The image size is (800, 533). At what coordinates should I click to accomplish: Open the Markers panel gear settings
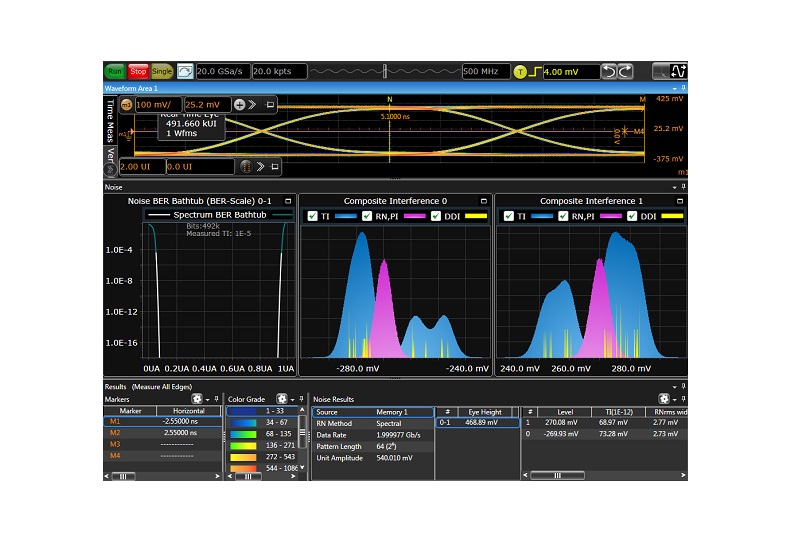[x=197, y=399]
